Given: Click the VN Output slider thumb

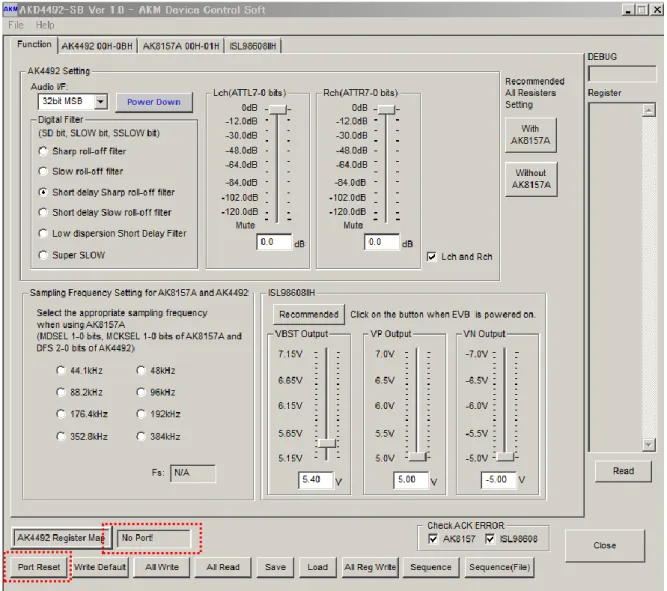Looking at the screenshot, I should pyautogui.click(x=505, y=457).
